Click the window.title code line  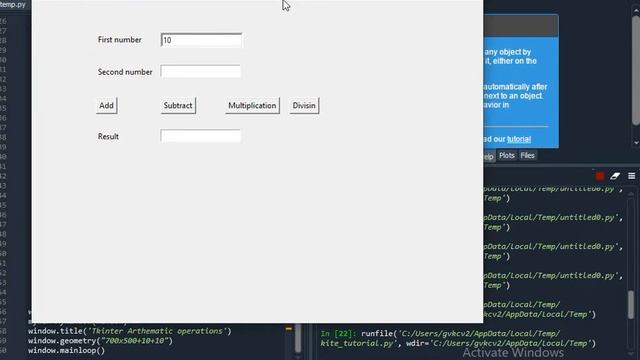[130, 331]
